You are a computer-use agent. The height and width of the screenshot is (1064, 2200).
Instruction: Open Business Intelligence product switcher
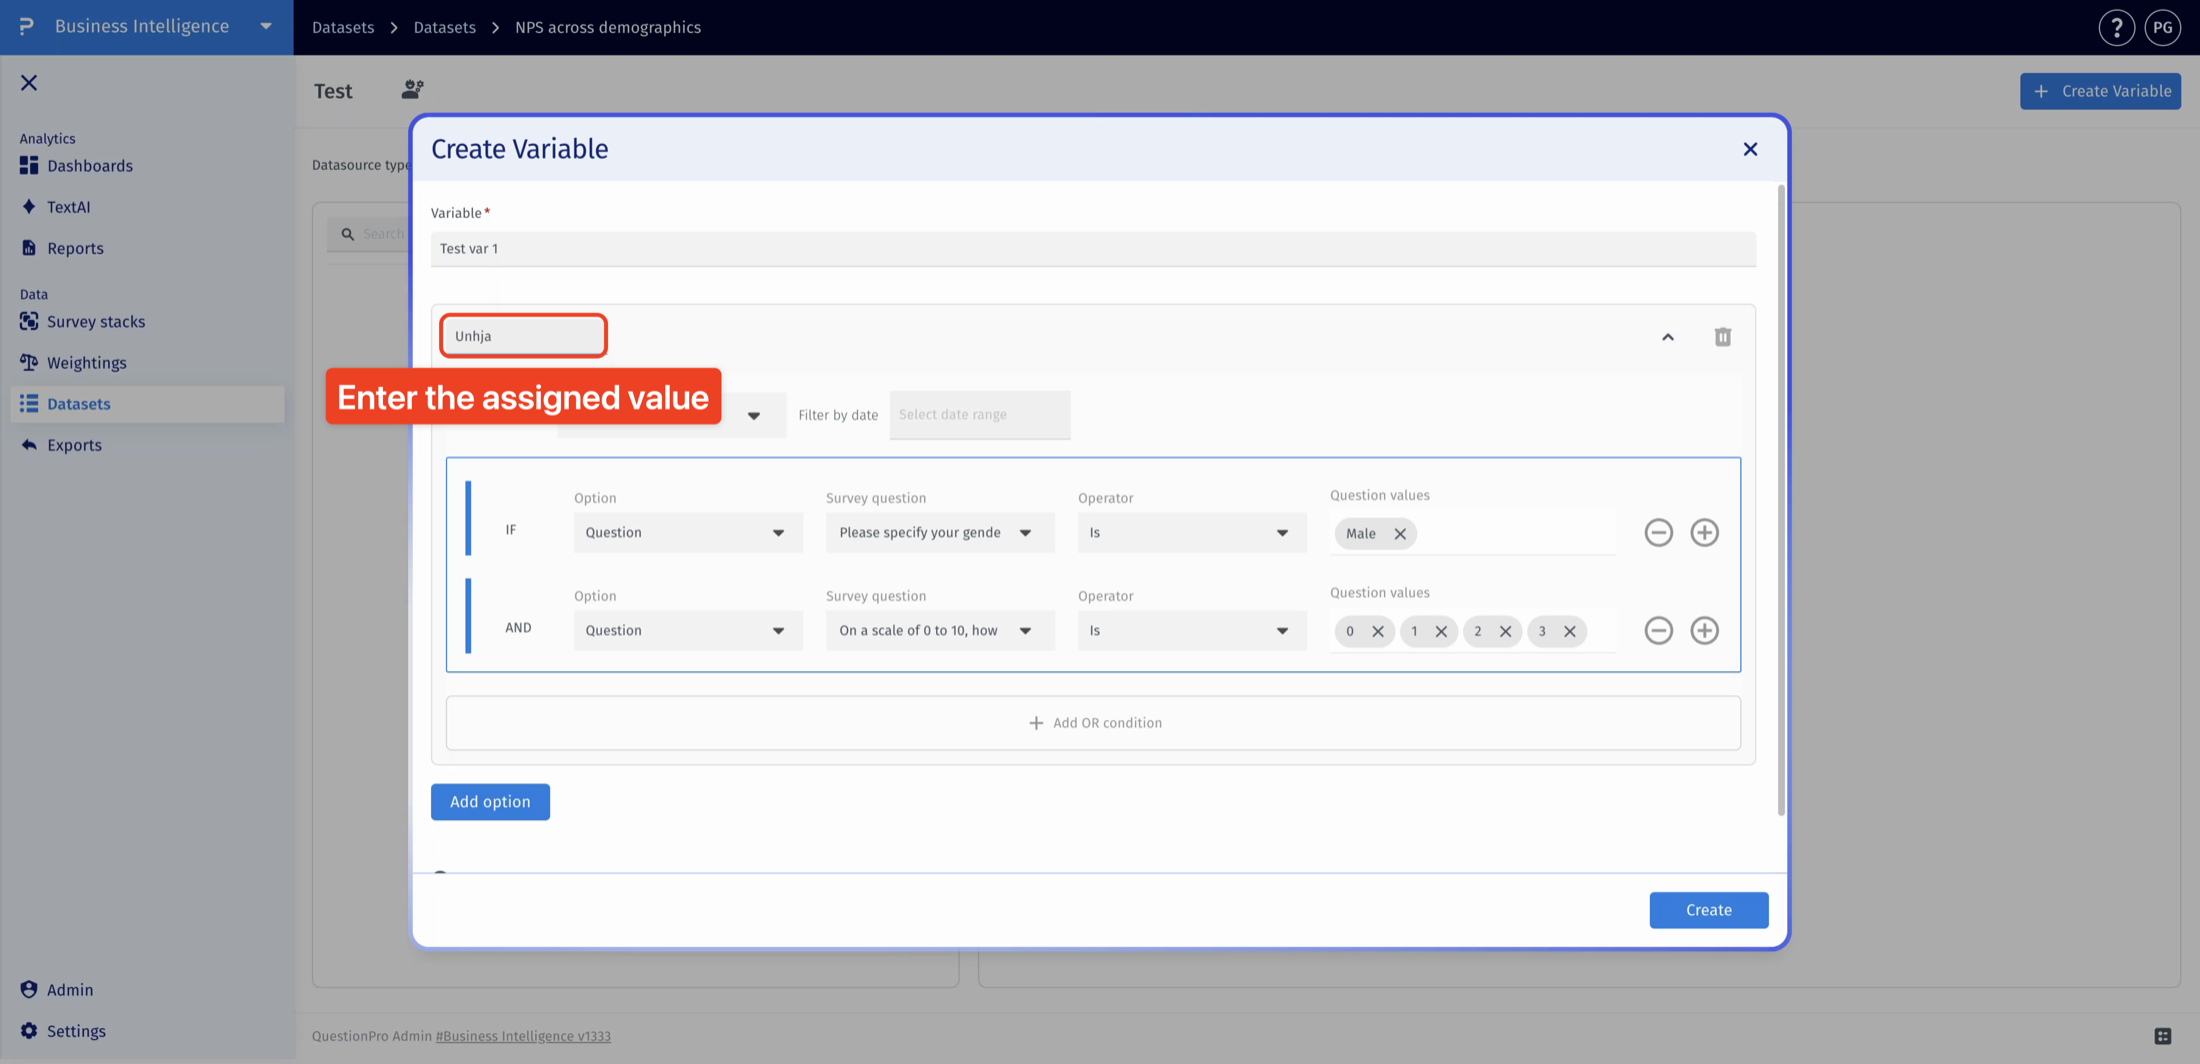point(147,27)
